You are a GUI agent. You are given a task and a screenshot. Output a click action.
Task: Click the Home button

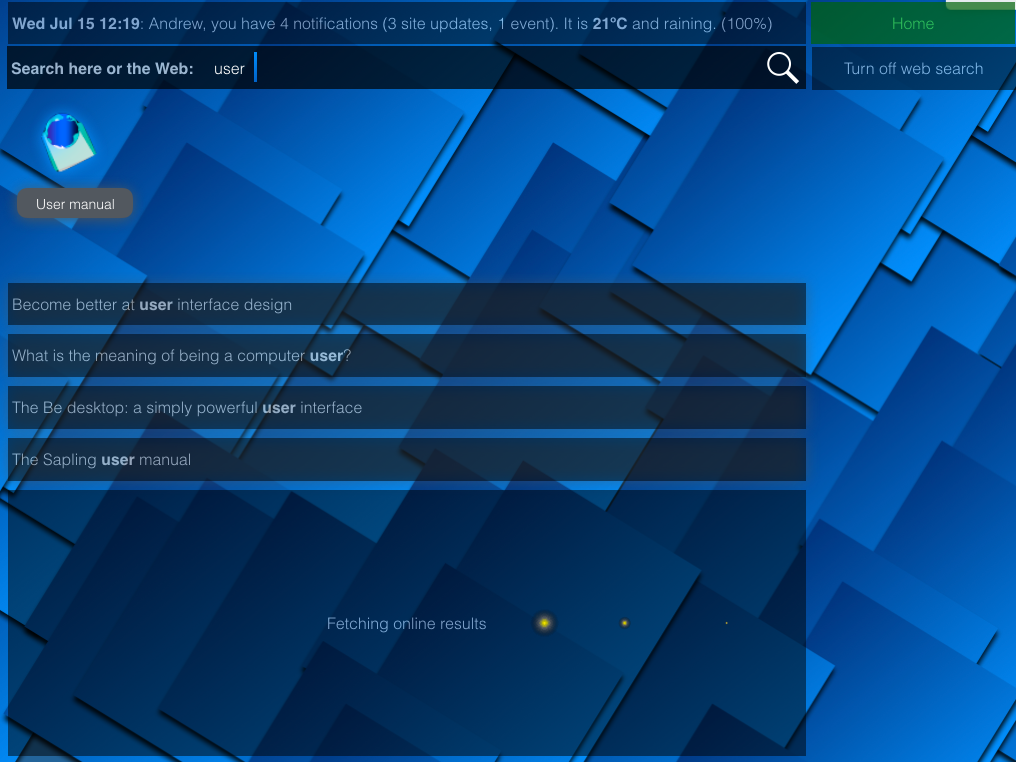tap(912, 23)
